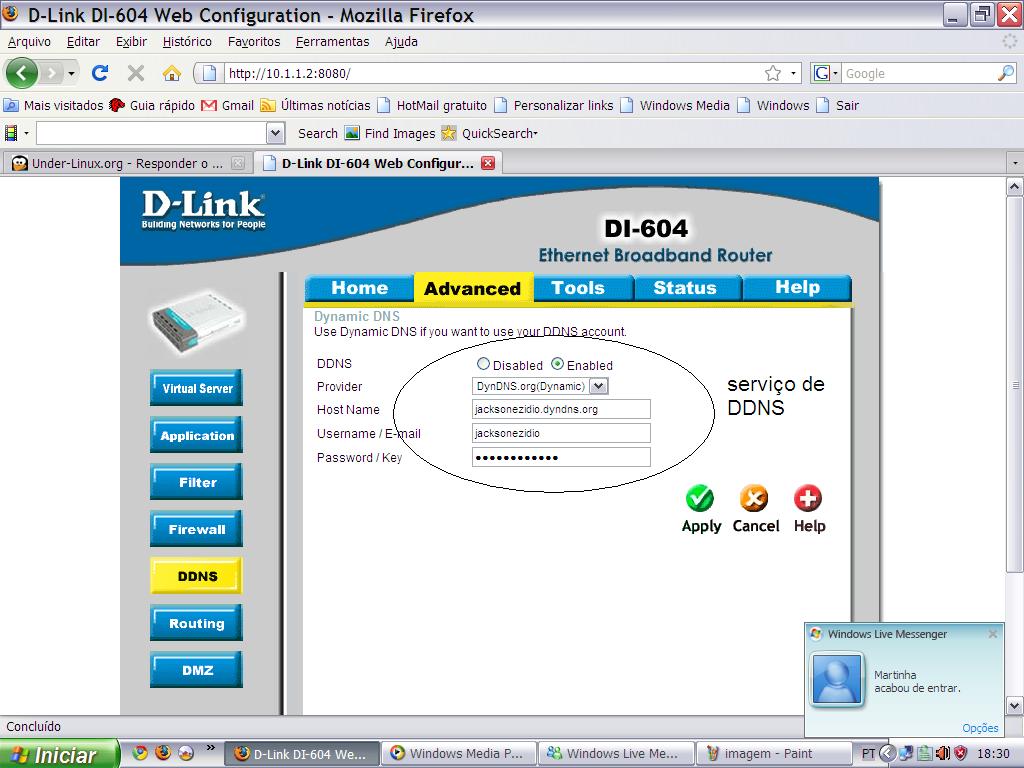Open the Histórico menu

(187, 42)
